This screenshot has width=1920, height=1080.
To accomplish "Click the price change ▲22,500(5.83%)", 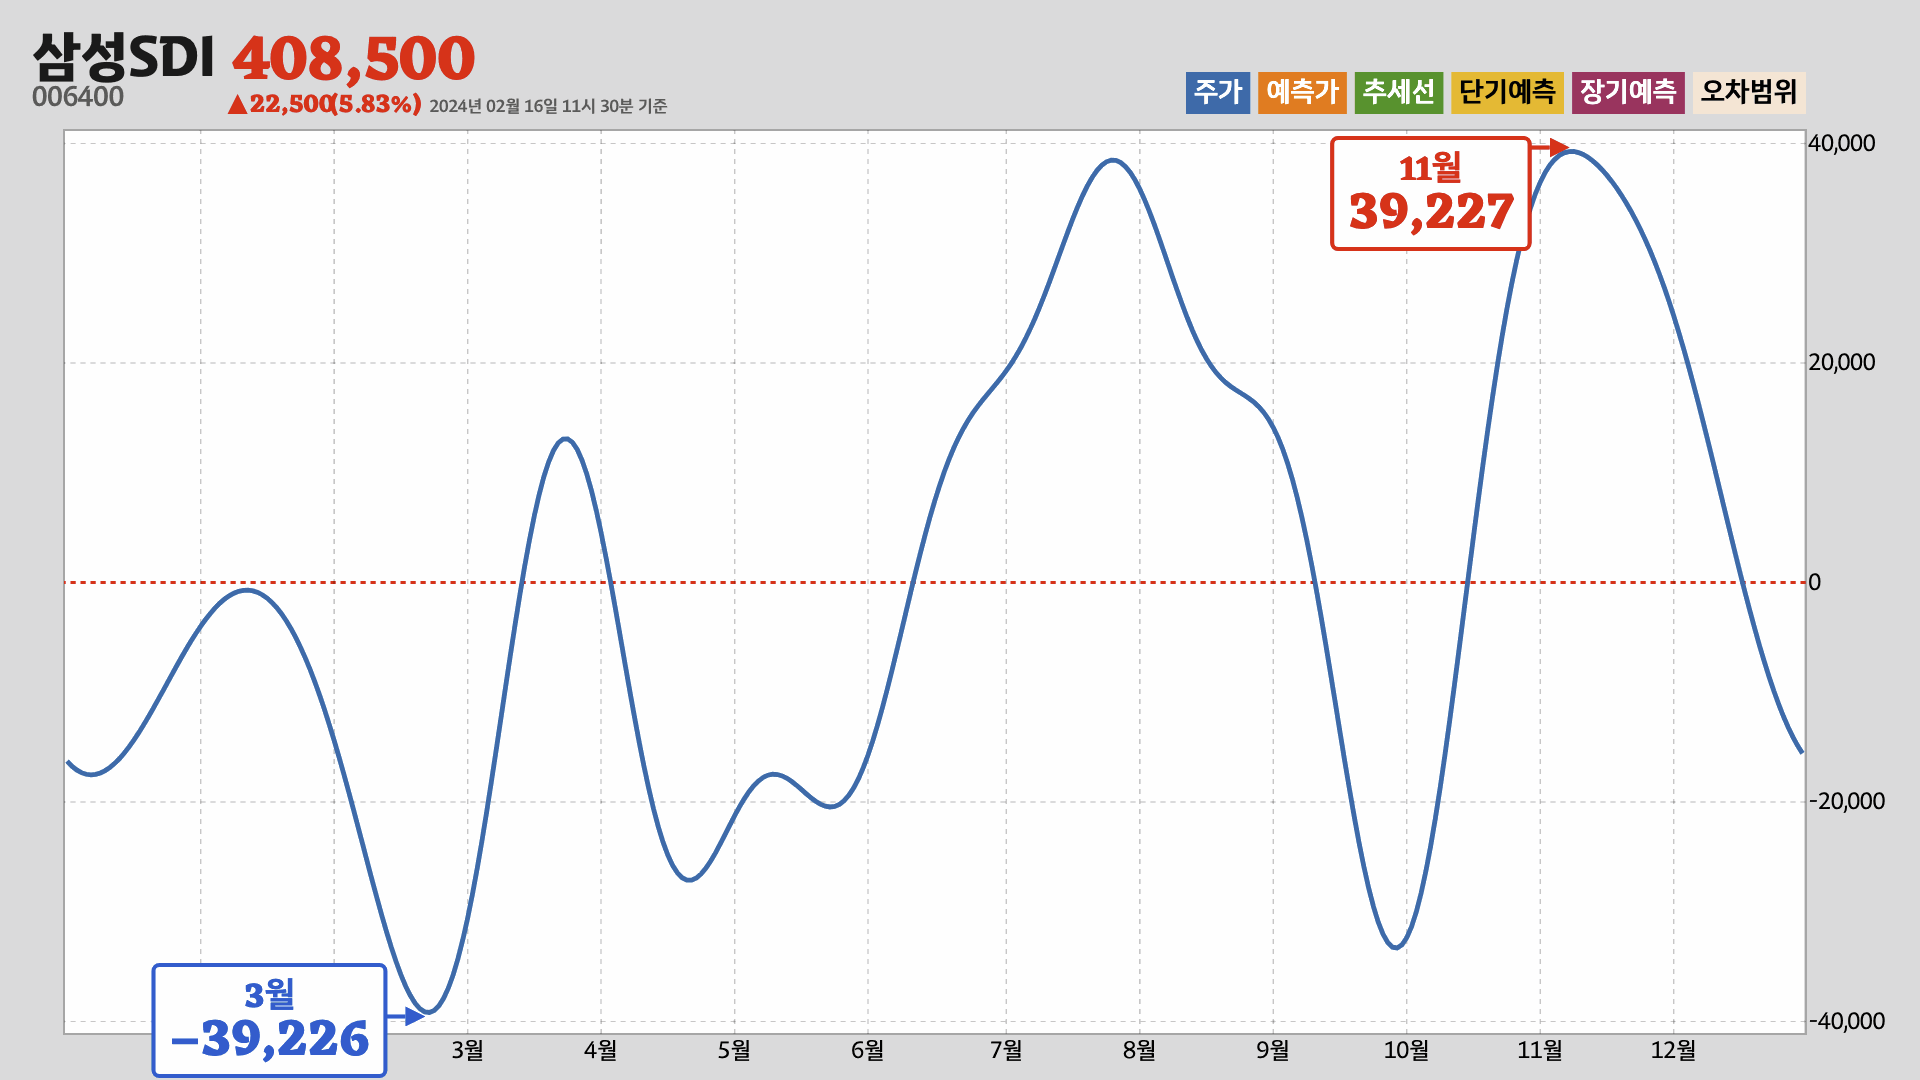I will click(x=325, y=104).
